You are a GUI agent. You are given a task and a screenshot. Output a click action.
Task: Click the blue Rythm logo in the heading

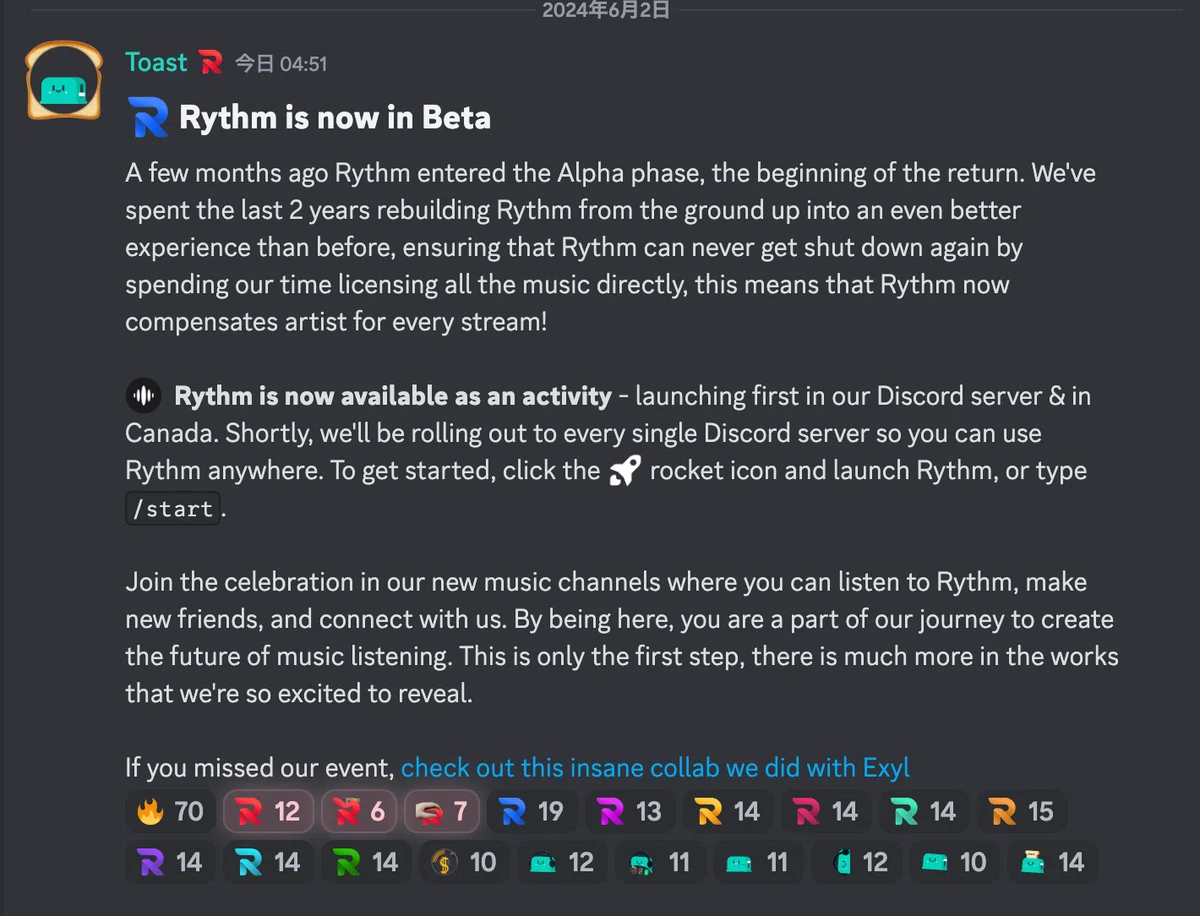click(148, 118)
